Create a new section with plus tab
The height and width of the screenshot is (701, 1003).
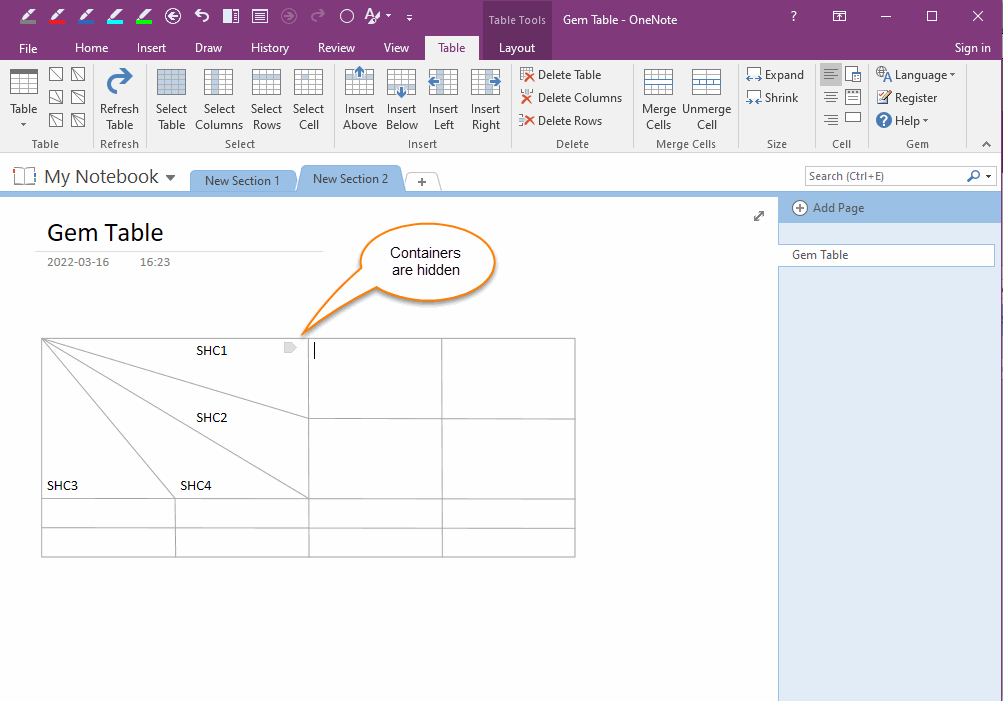click(x=422, y=182)
